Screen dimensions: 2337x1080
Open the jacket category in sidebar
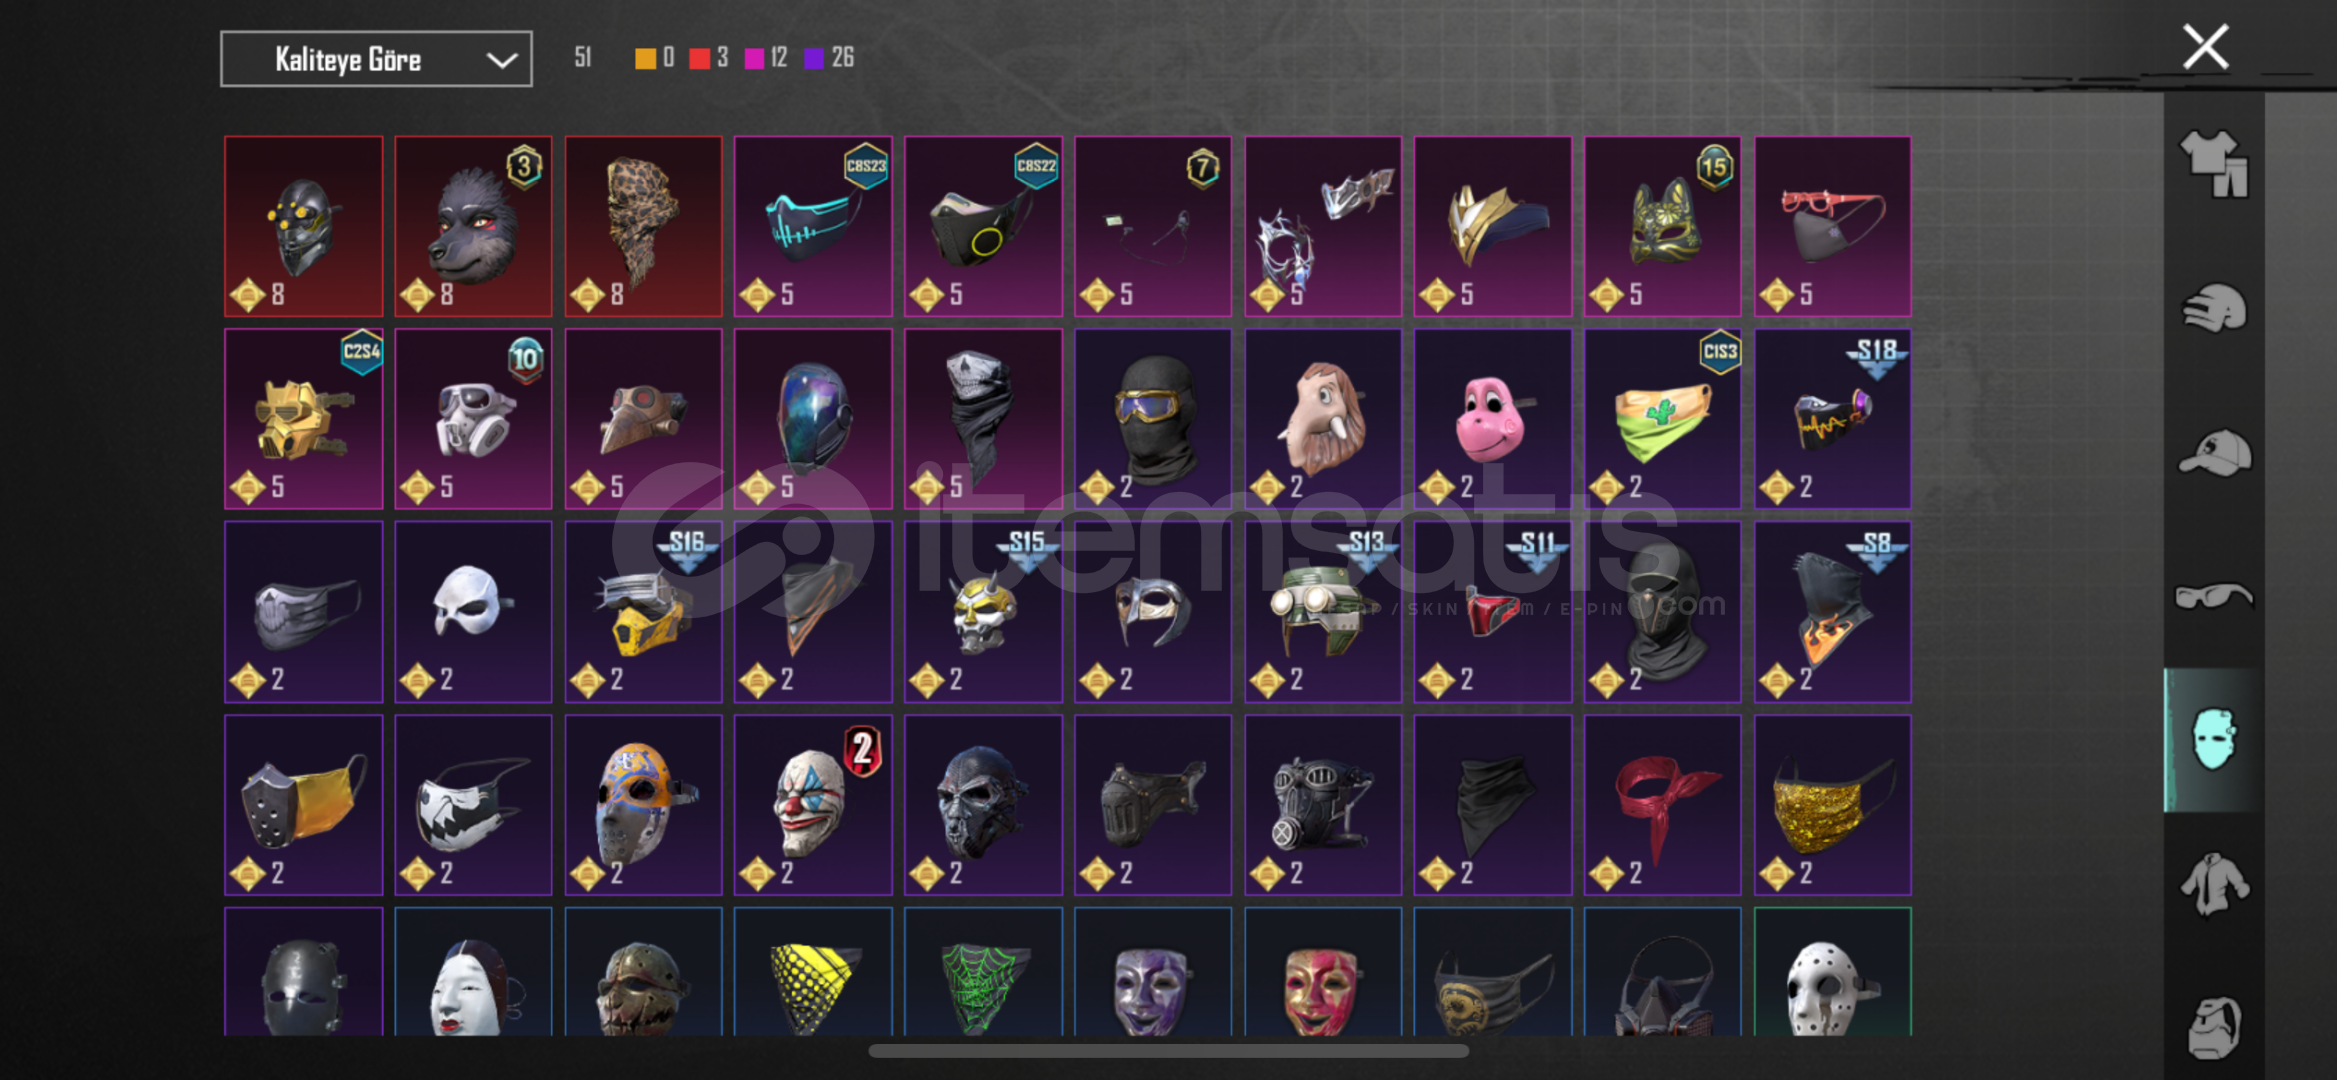pos(2214,883)
